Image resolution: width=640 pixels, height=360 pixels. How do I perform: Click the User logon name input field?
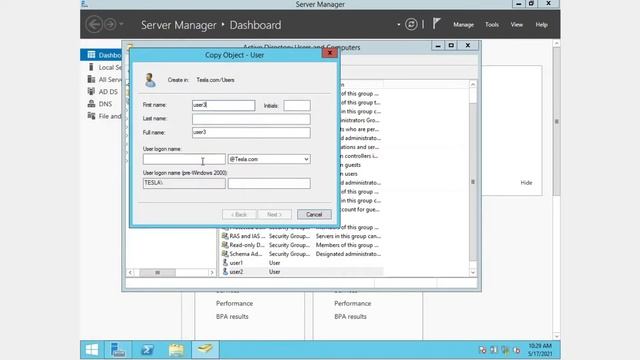184,159
